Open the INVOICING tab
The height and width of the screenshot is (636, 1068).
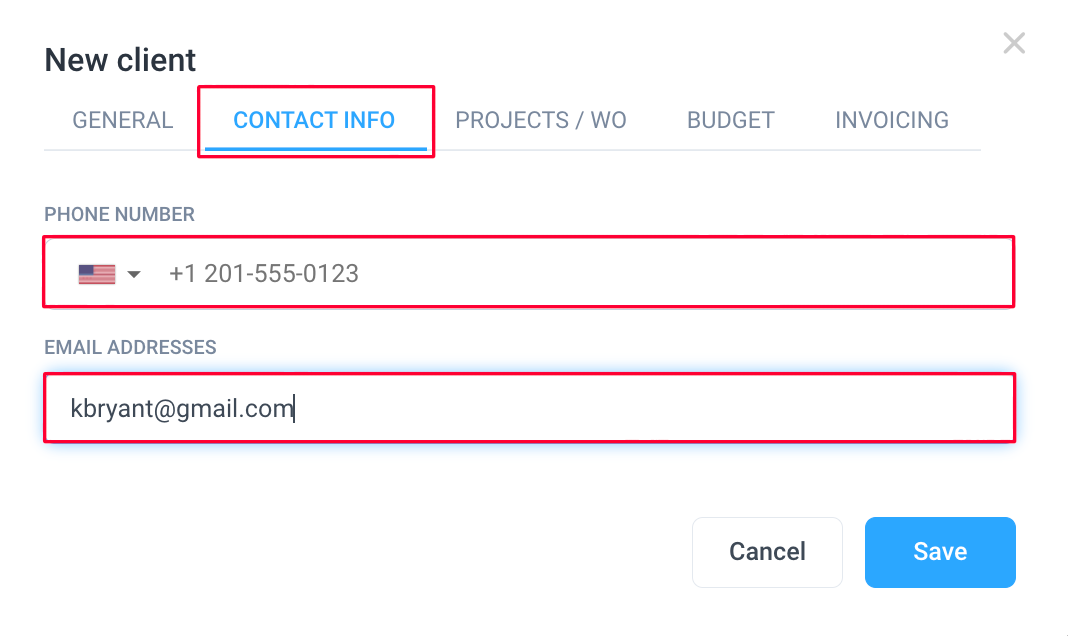[892, 121]
